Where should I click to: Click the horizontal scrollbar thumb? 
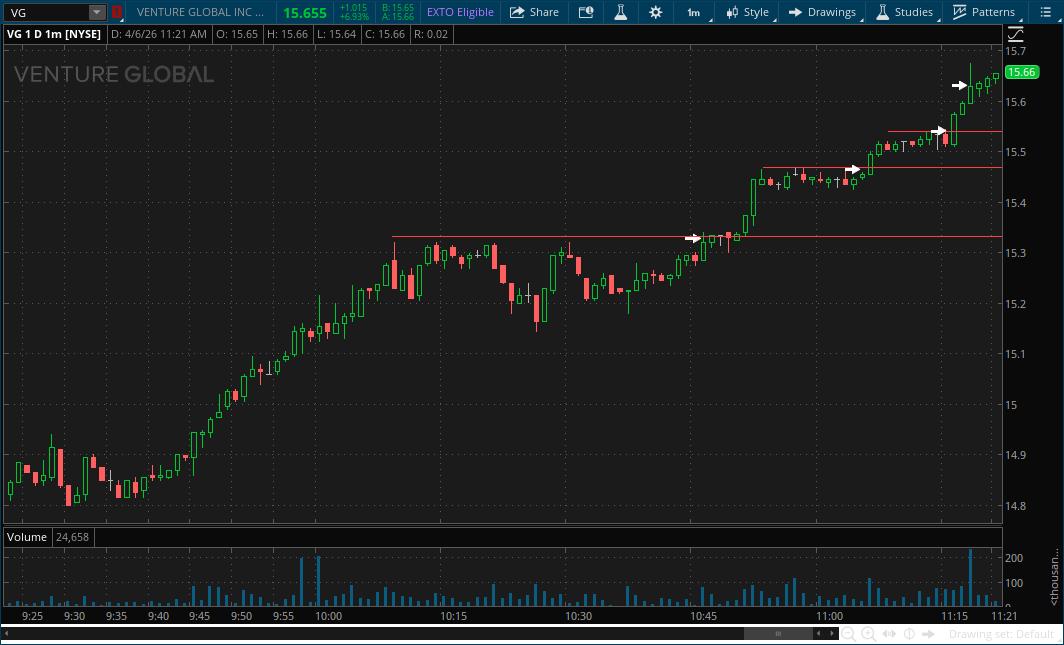(x=778, y=633)
